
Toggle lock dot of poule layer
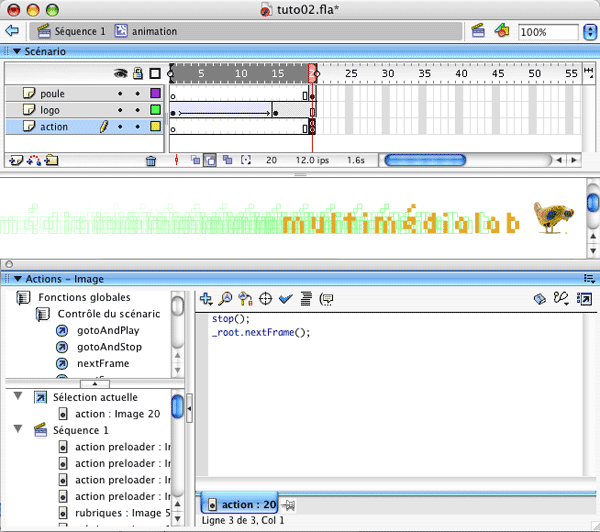pos(138,94)
